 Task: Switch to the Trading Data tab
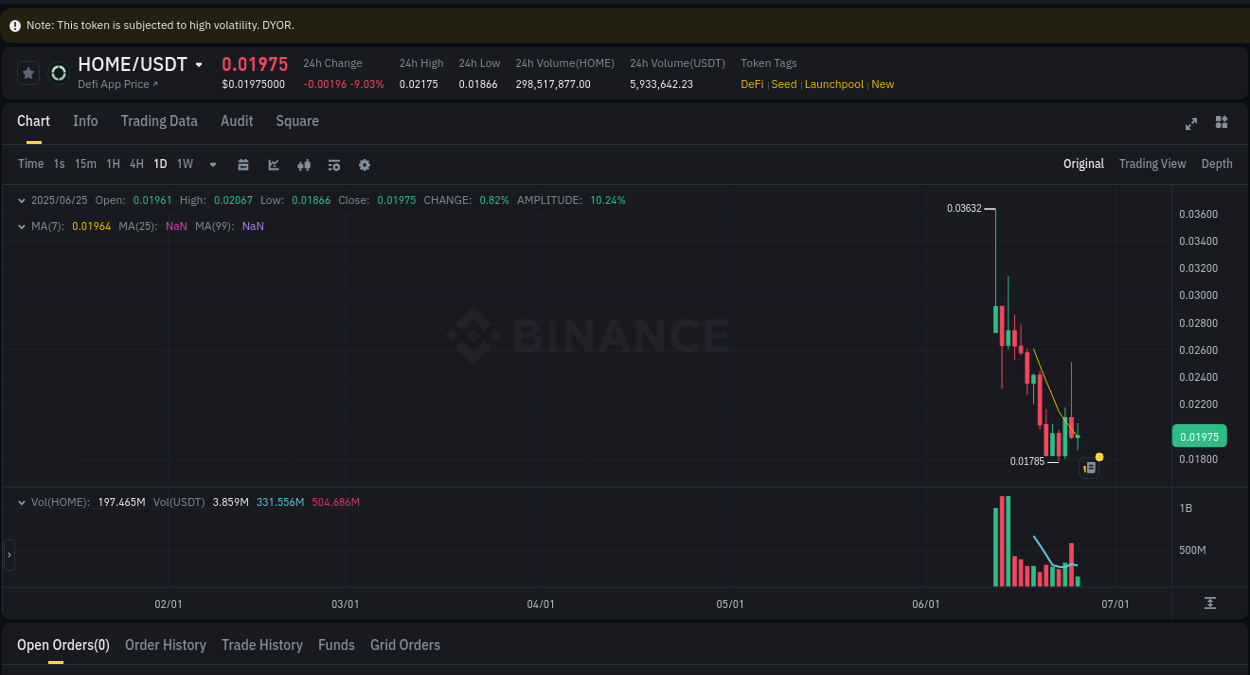pos(159,120)
